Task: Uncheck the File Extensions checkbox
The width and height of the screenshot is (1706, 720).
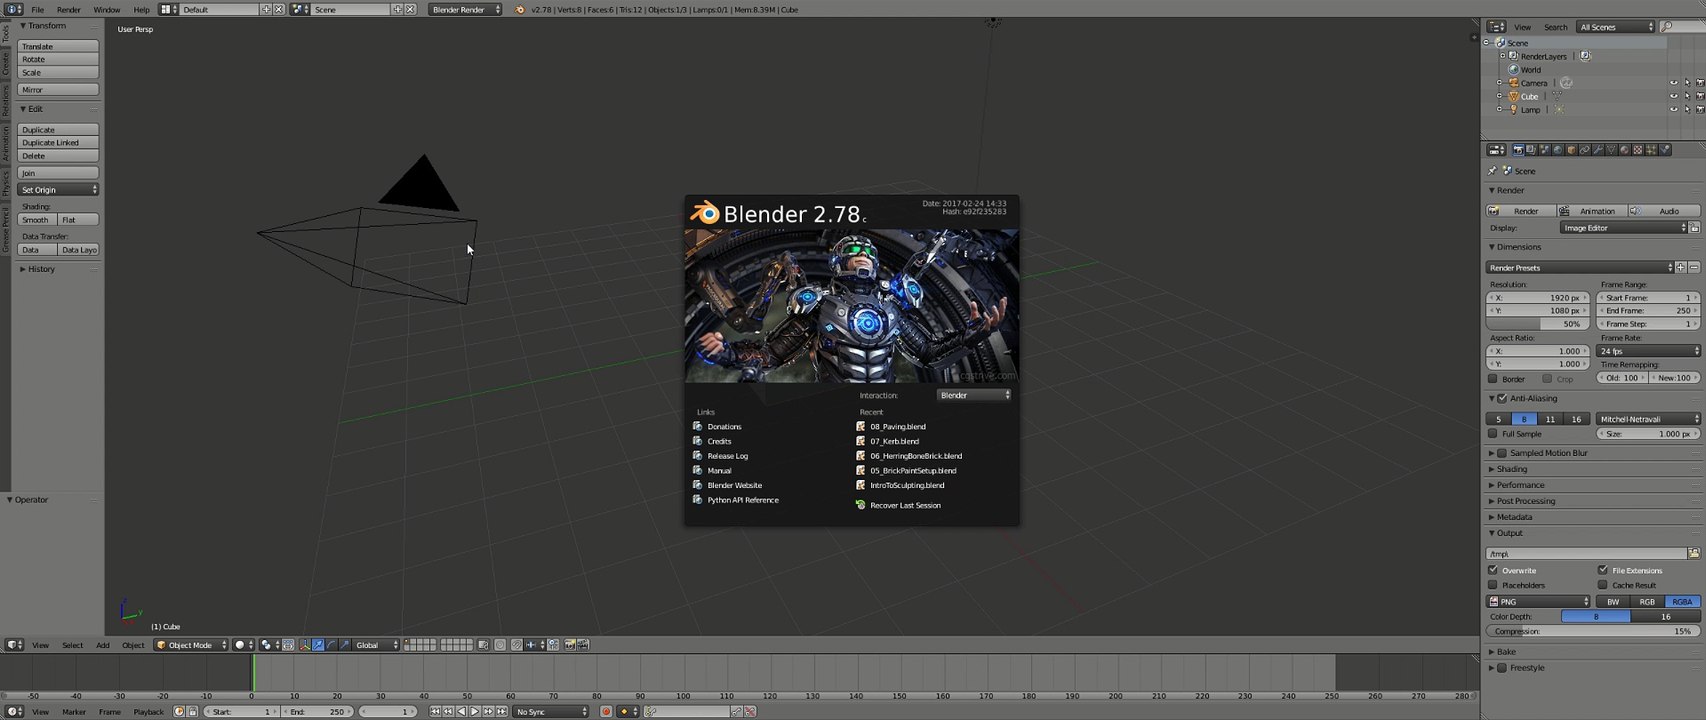Action: click(1603, 570)
